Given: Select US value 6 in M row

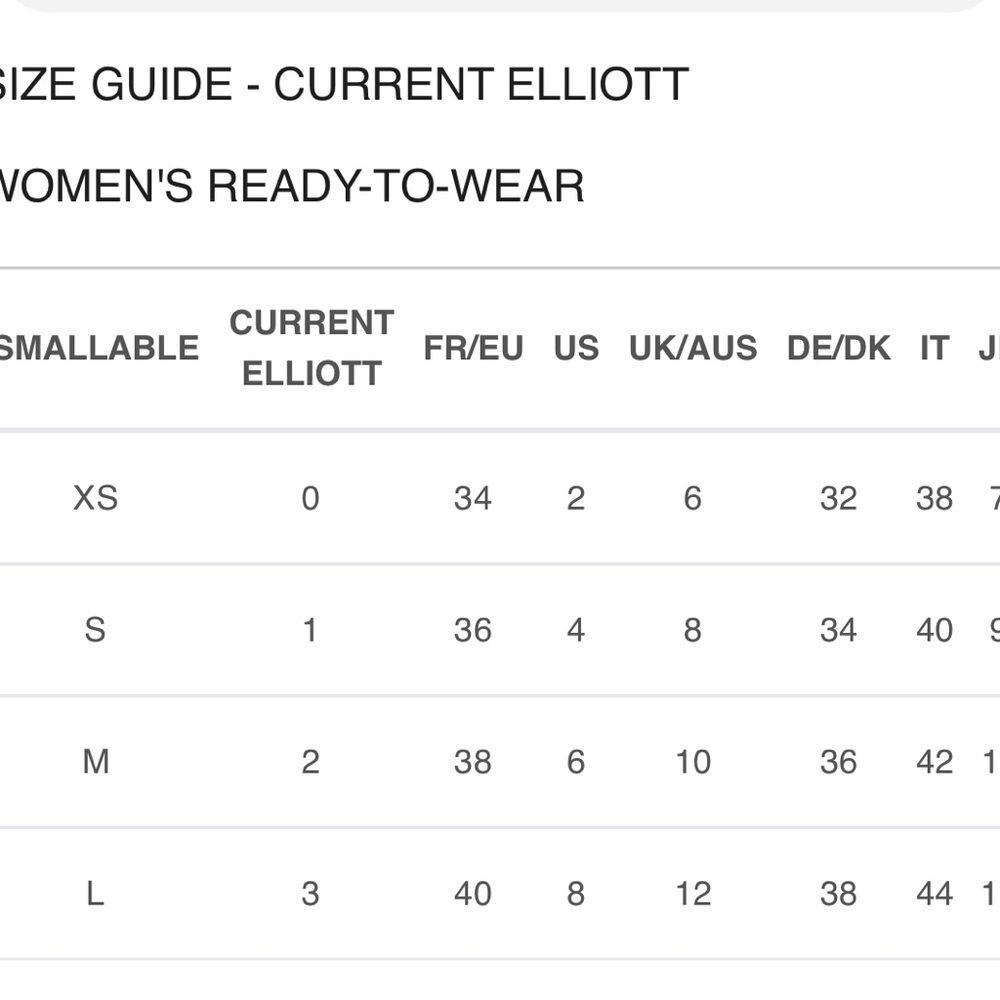Looking at the screenshot, I should [x=575, y=761].
